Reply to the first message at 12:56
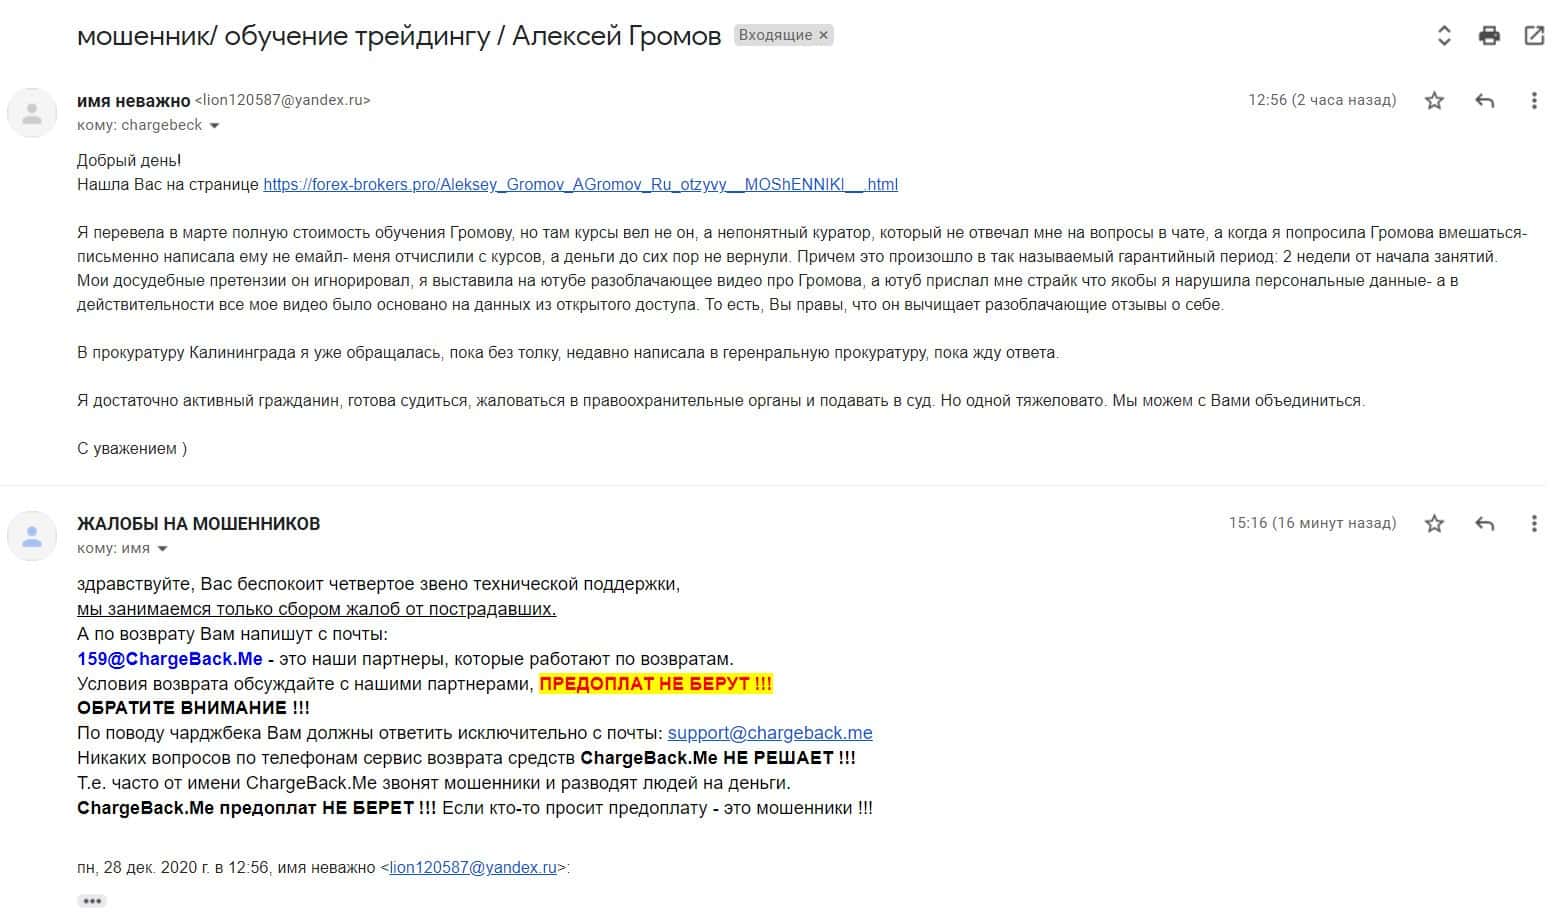 click(x=1485, y=100)
